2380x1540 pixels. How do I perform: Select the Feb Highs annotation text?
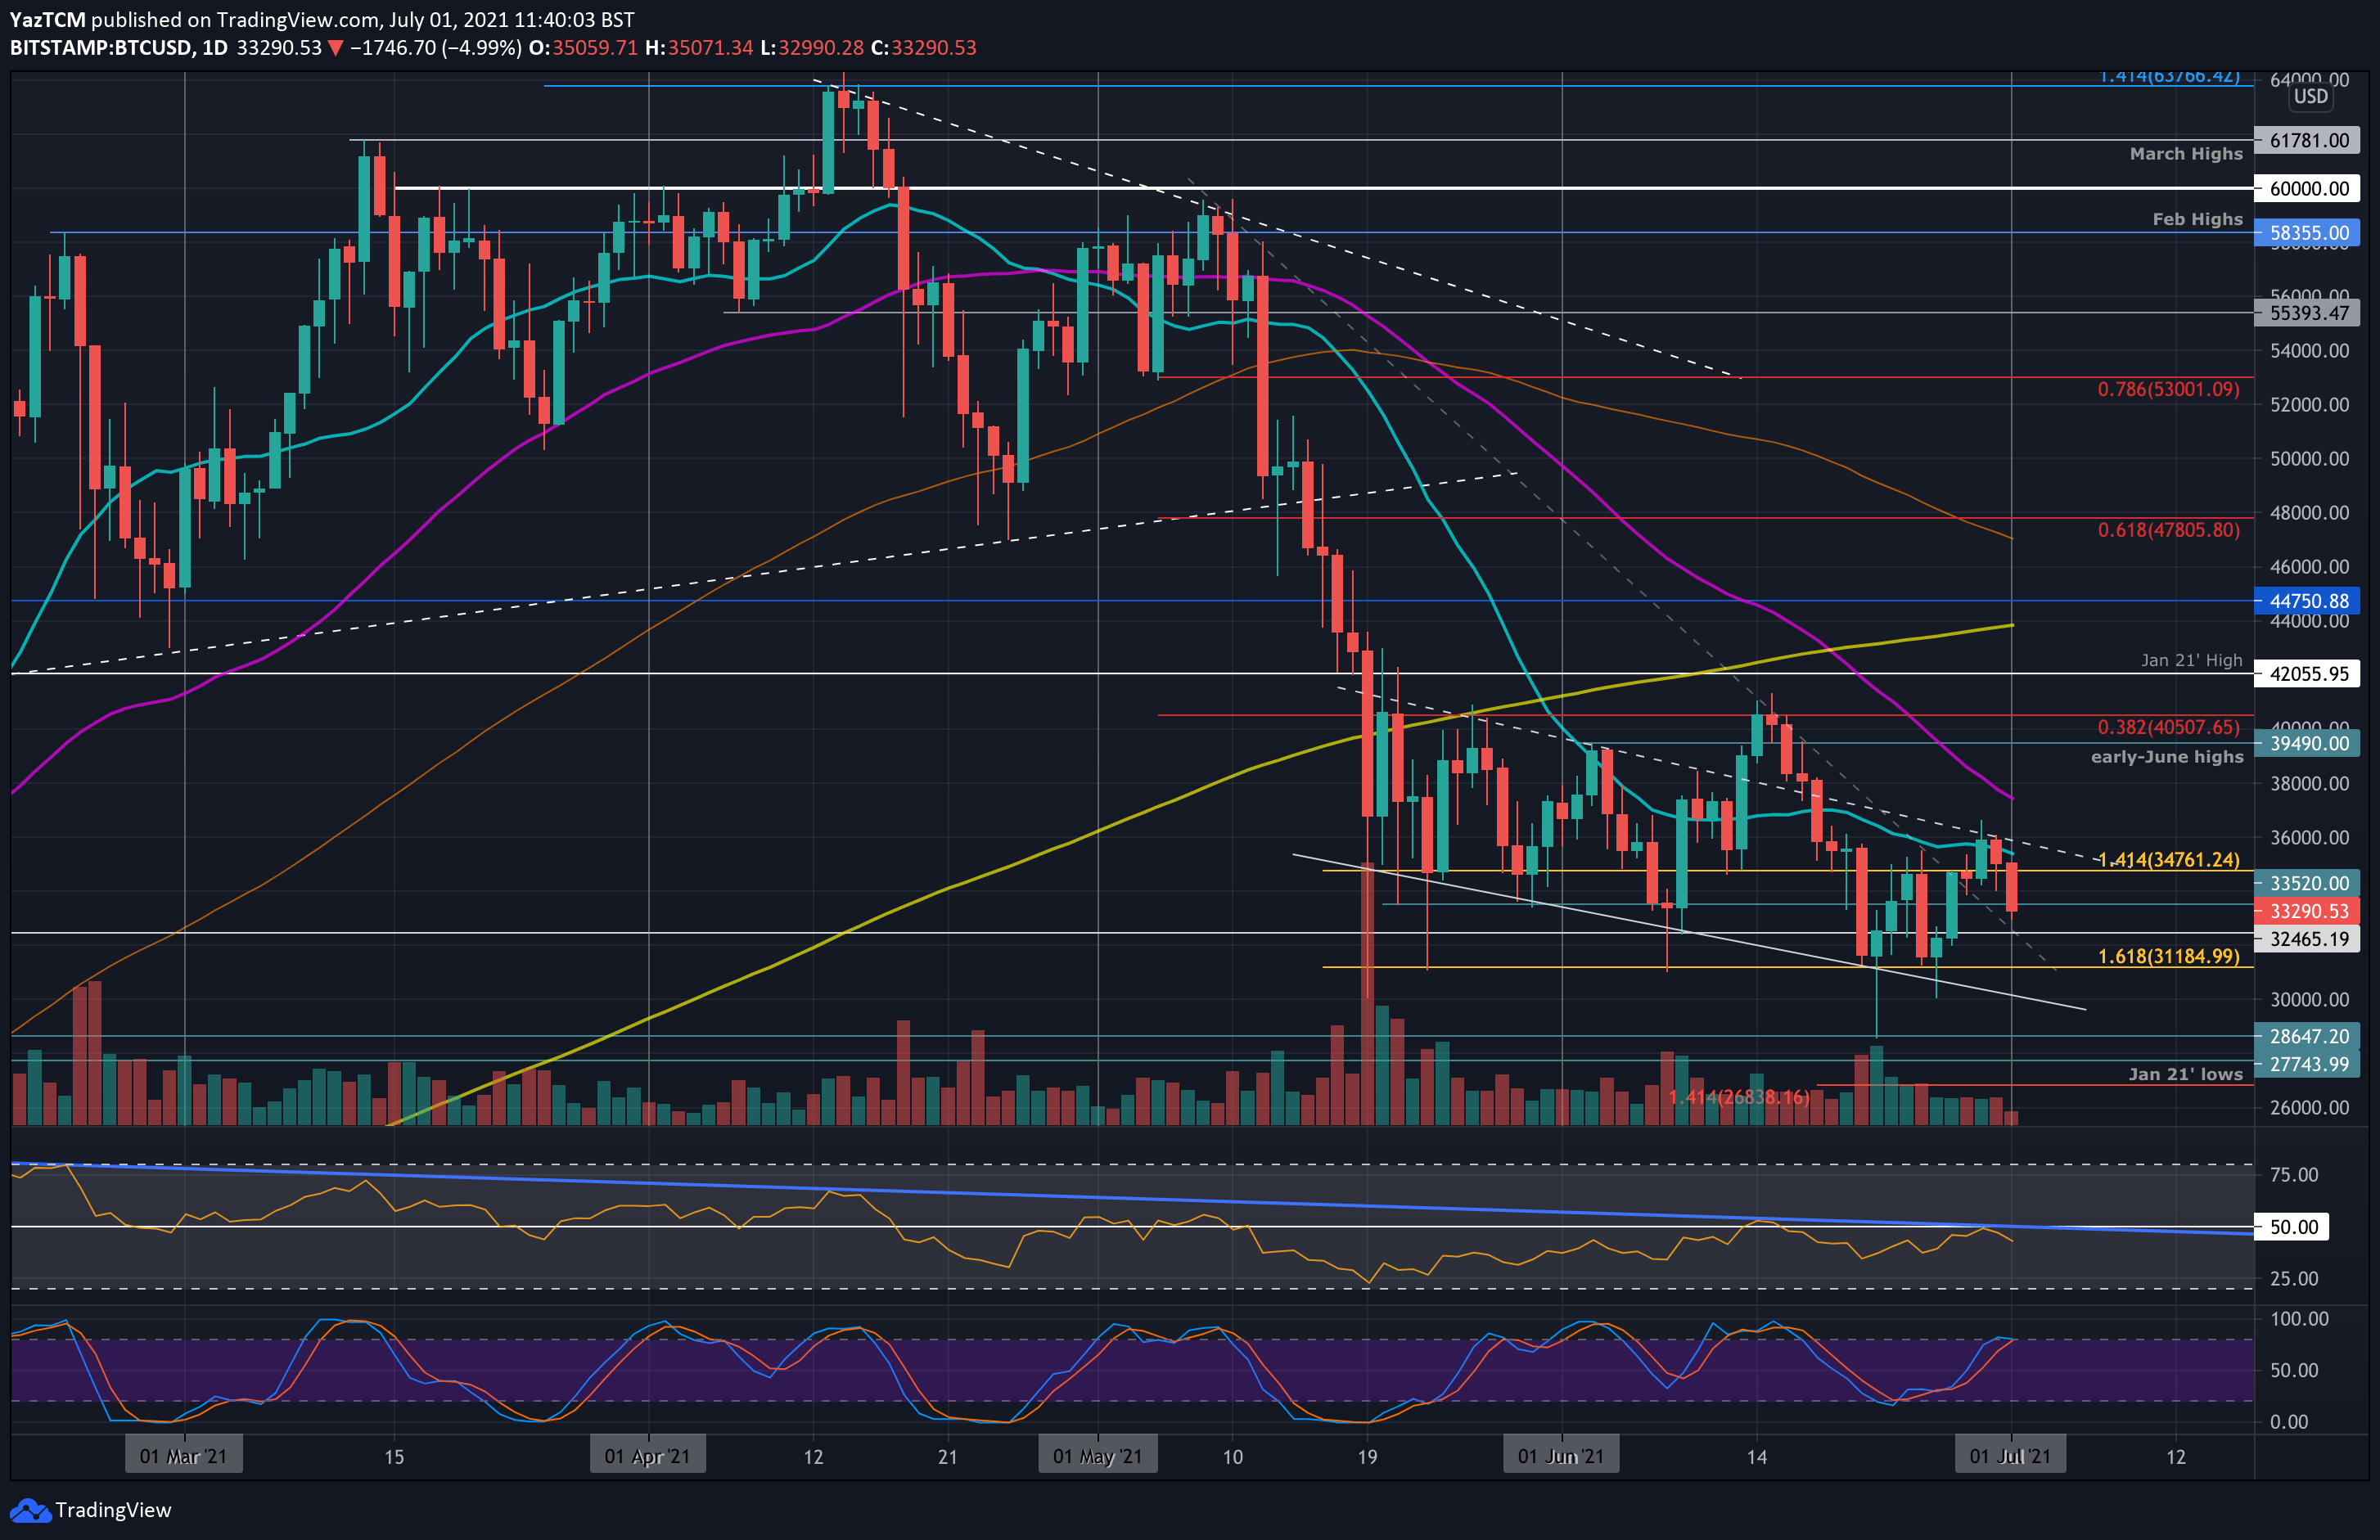(x=2197, y=219)
